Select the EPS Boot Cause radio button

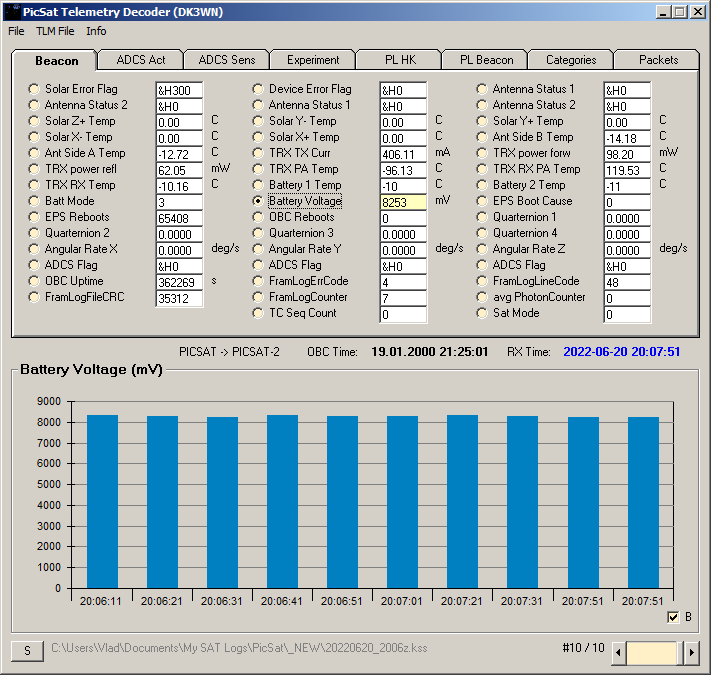(482, 201)
